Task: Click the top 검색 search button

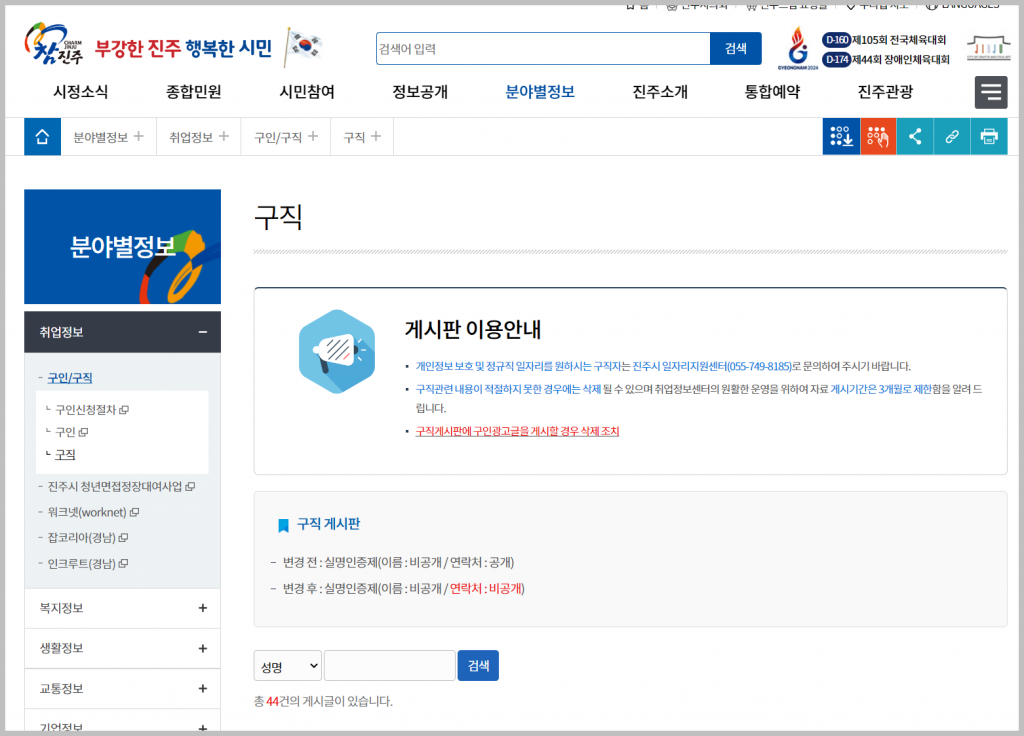Action: coord(735,48)
